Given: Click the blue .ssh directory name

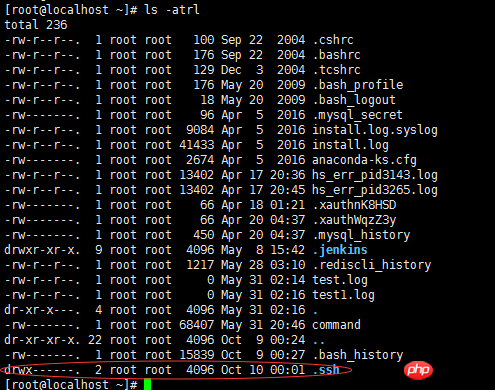Looking at the screenshot, I should 326,370.
